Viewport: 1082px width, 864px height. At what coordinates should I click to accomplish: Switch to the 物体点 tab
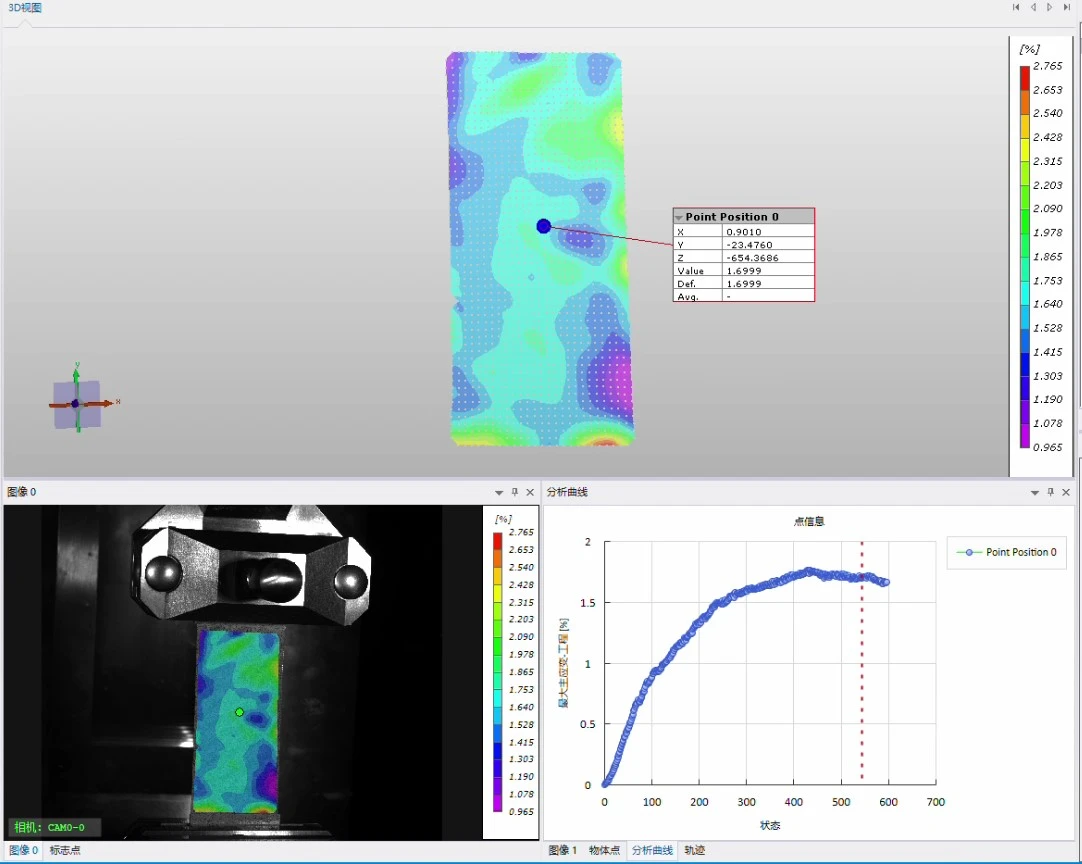tap(604, 850)
